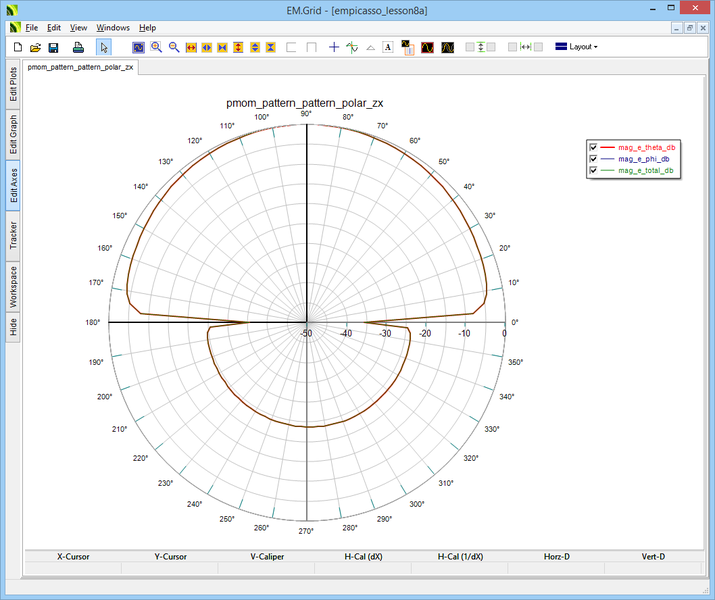Click the New document icon
Viewport: 715px width, 600px height.
[17, 47]
